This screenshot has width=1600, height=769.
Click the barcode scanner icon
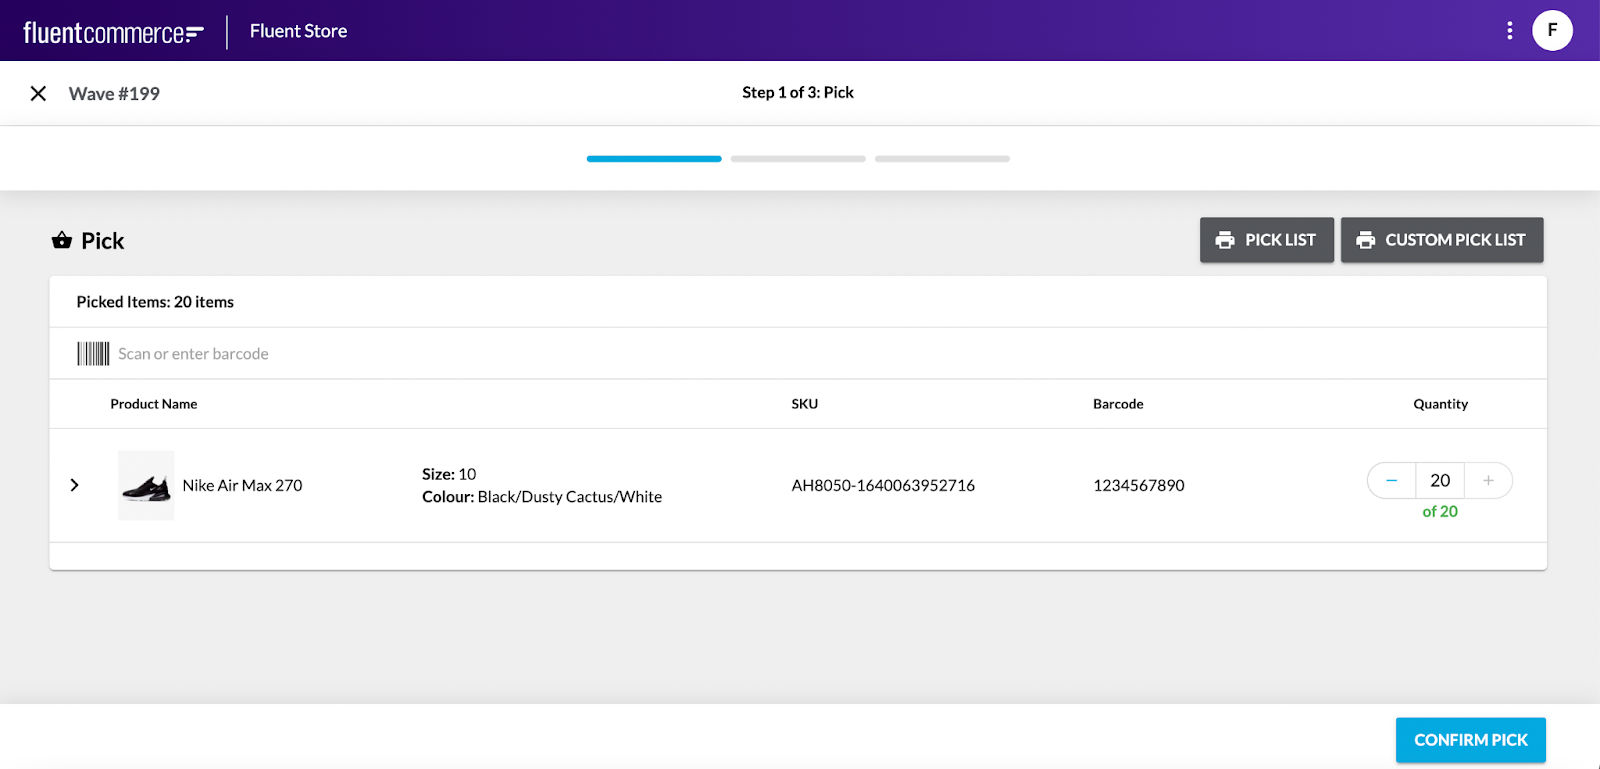coord(93,354)
